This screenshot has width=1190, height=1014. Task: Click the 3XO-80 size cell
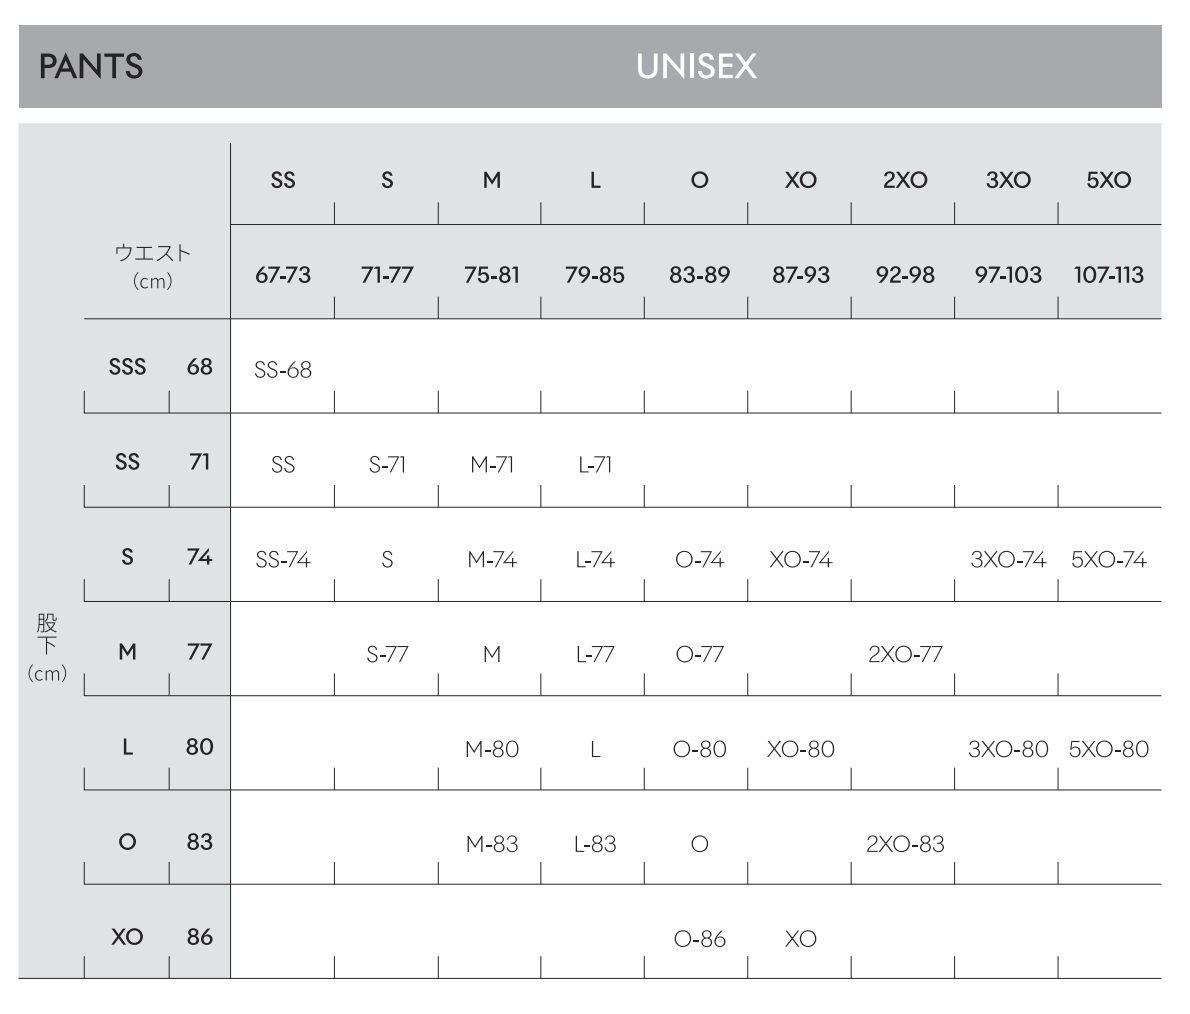click(1007, 749)
